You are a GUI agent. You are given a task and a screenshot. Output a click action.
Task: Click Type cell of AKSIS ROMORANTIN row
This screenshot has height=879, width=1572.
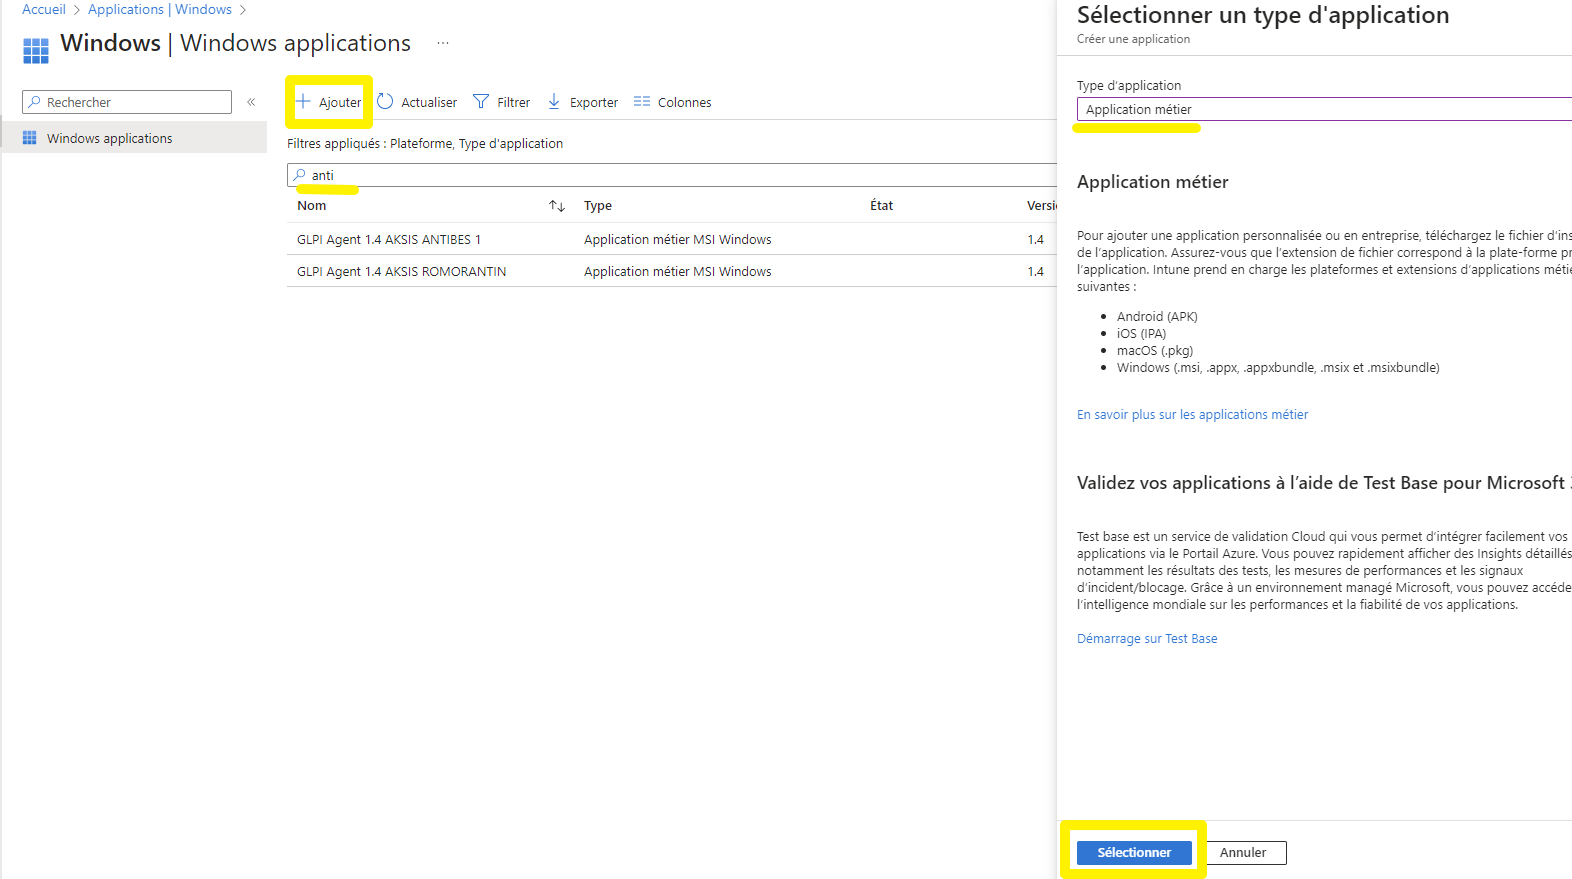pyautogui.click(x=678, y=271)
